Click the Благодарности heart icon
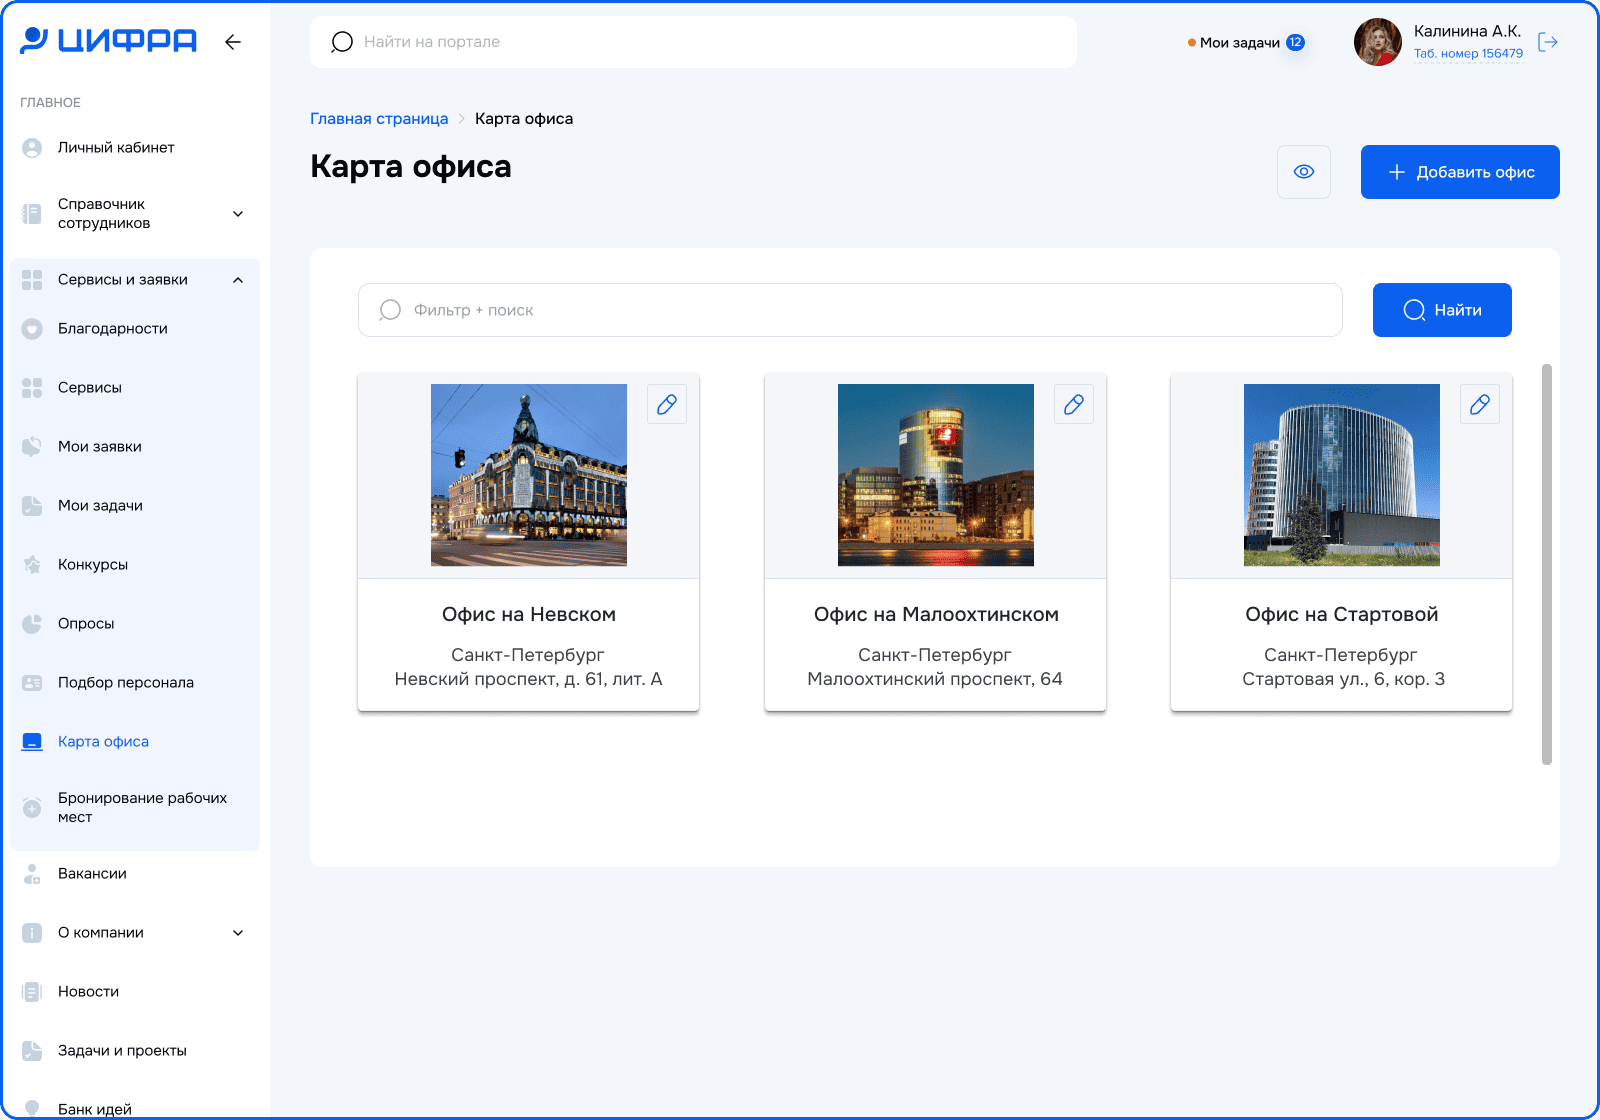The height and width of the screenshot is (1120, 1600). point(32,328)
